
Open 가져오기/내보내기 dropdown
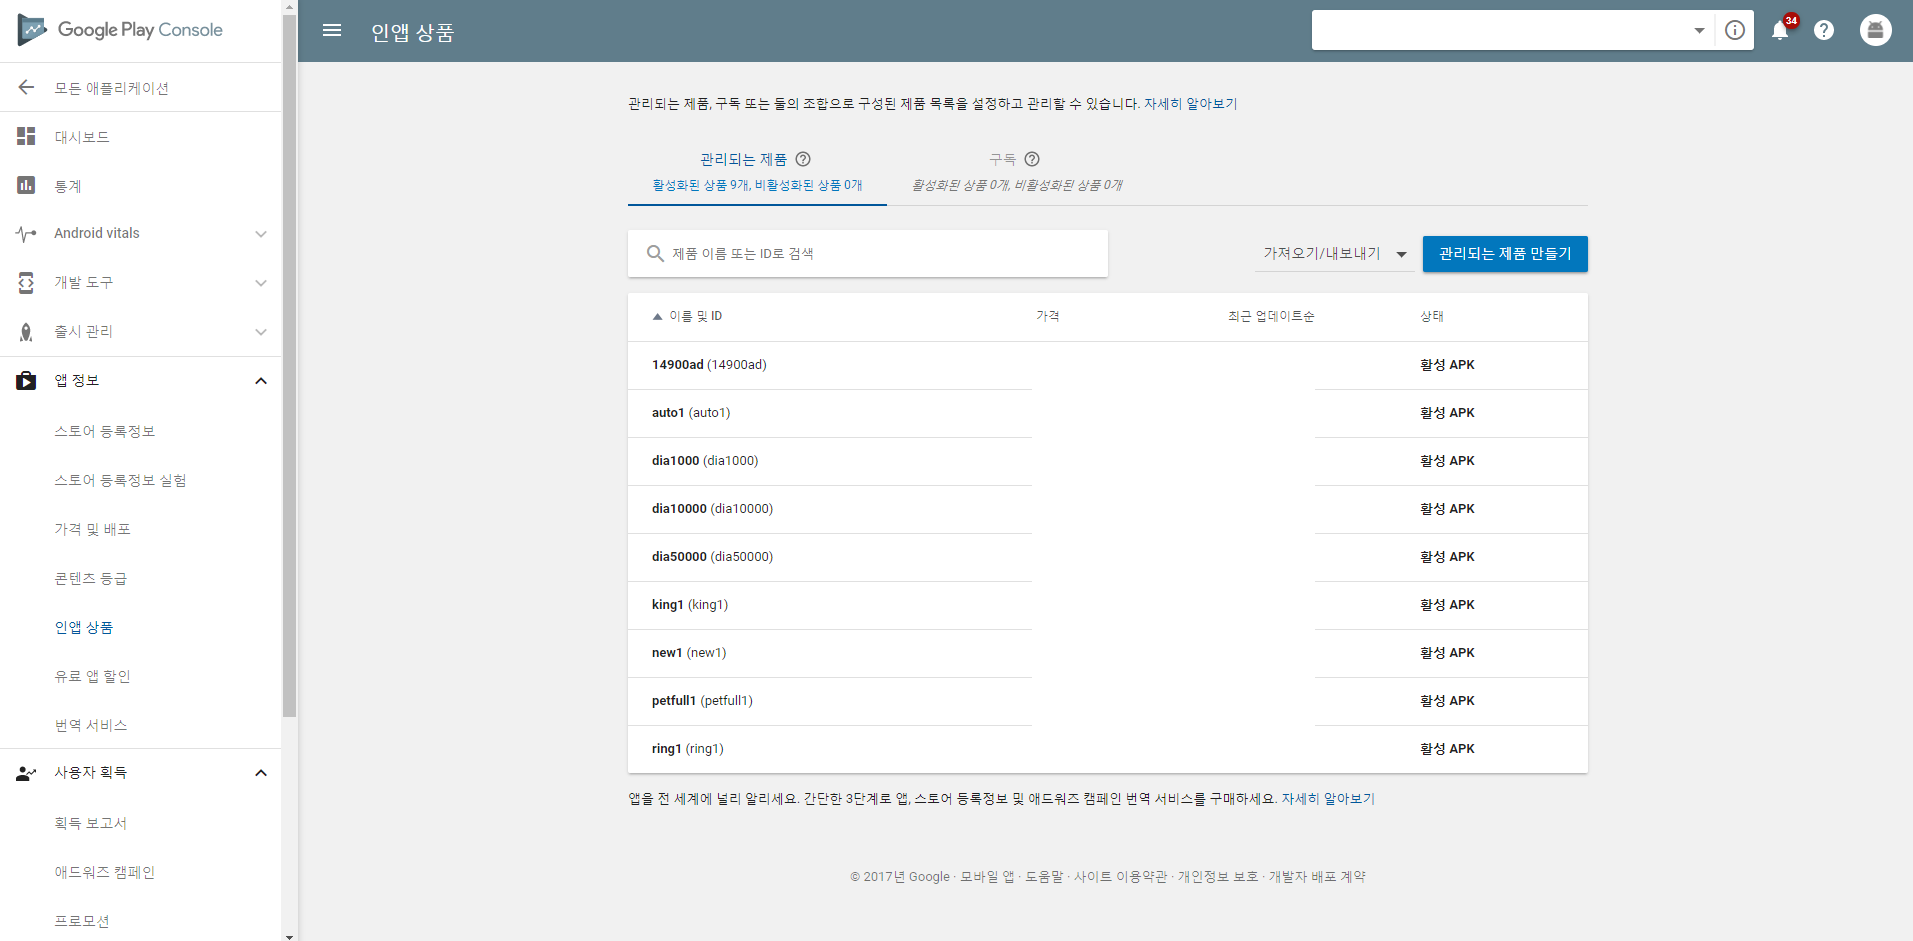click(1335, 254)
